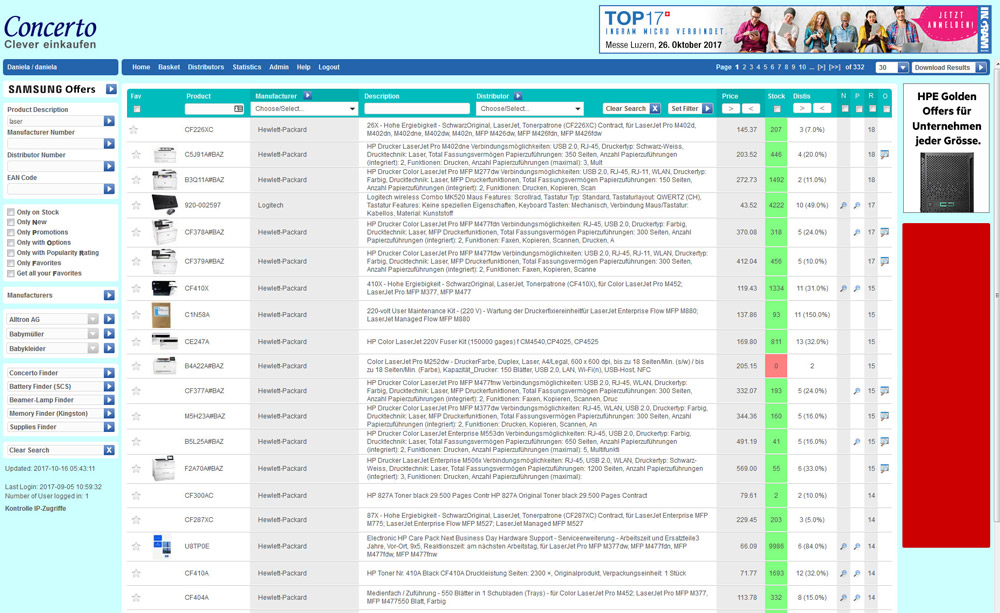Open Admin menu
This screenshot has width=1000, height=613.
(x=279, y=67)
